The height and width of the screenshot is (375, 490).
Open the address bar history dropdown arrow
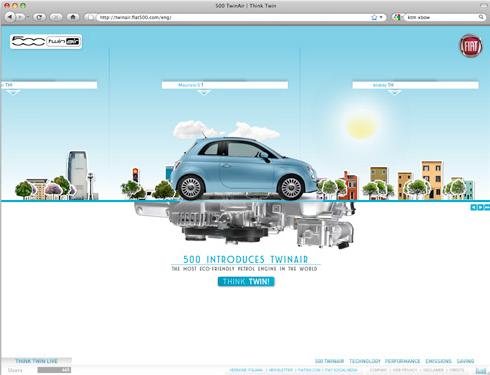point(381,17)
